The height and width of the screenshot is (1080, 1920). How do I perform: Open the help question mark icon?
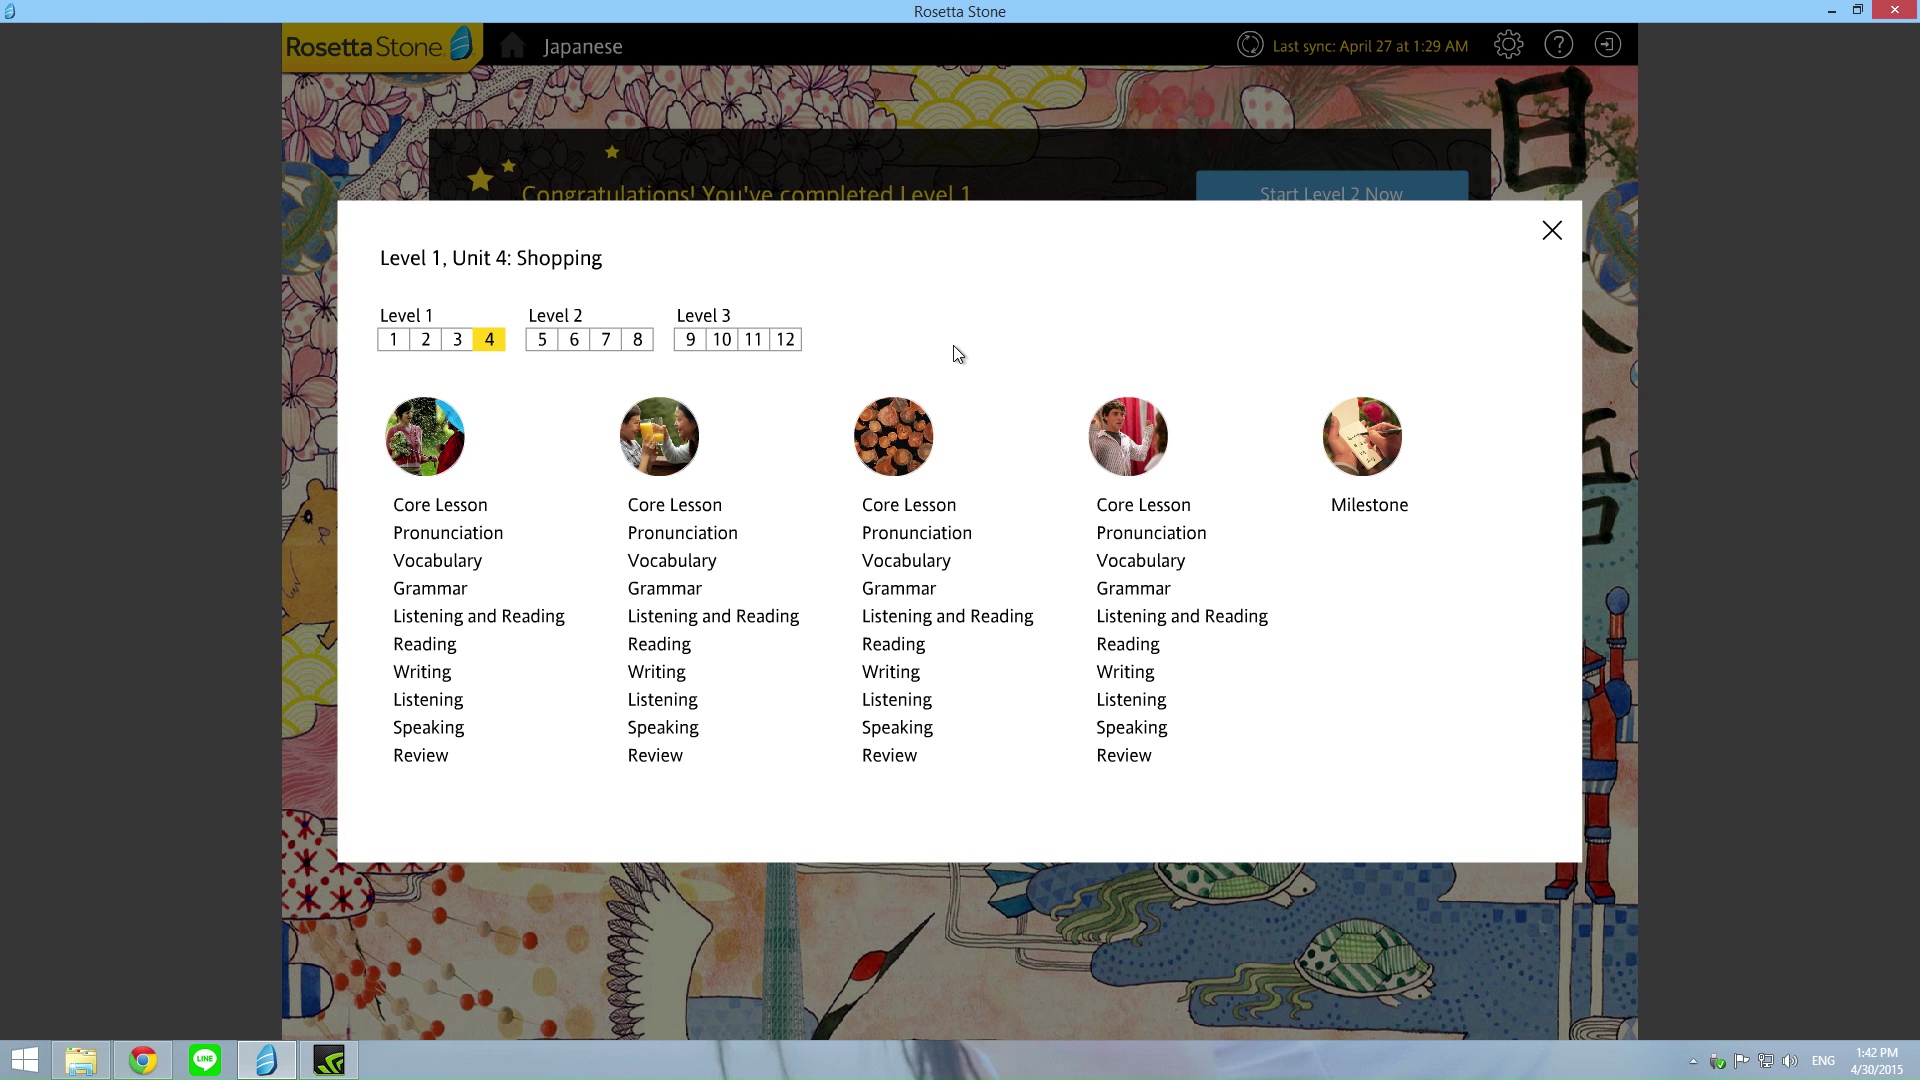pos(1558,45)
